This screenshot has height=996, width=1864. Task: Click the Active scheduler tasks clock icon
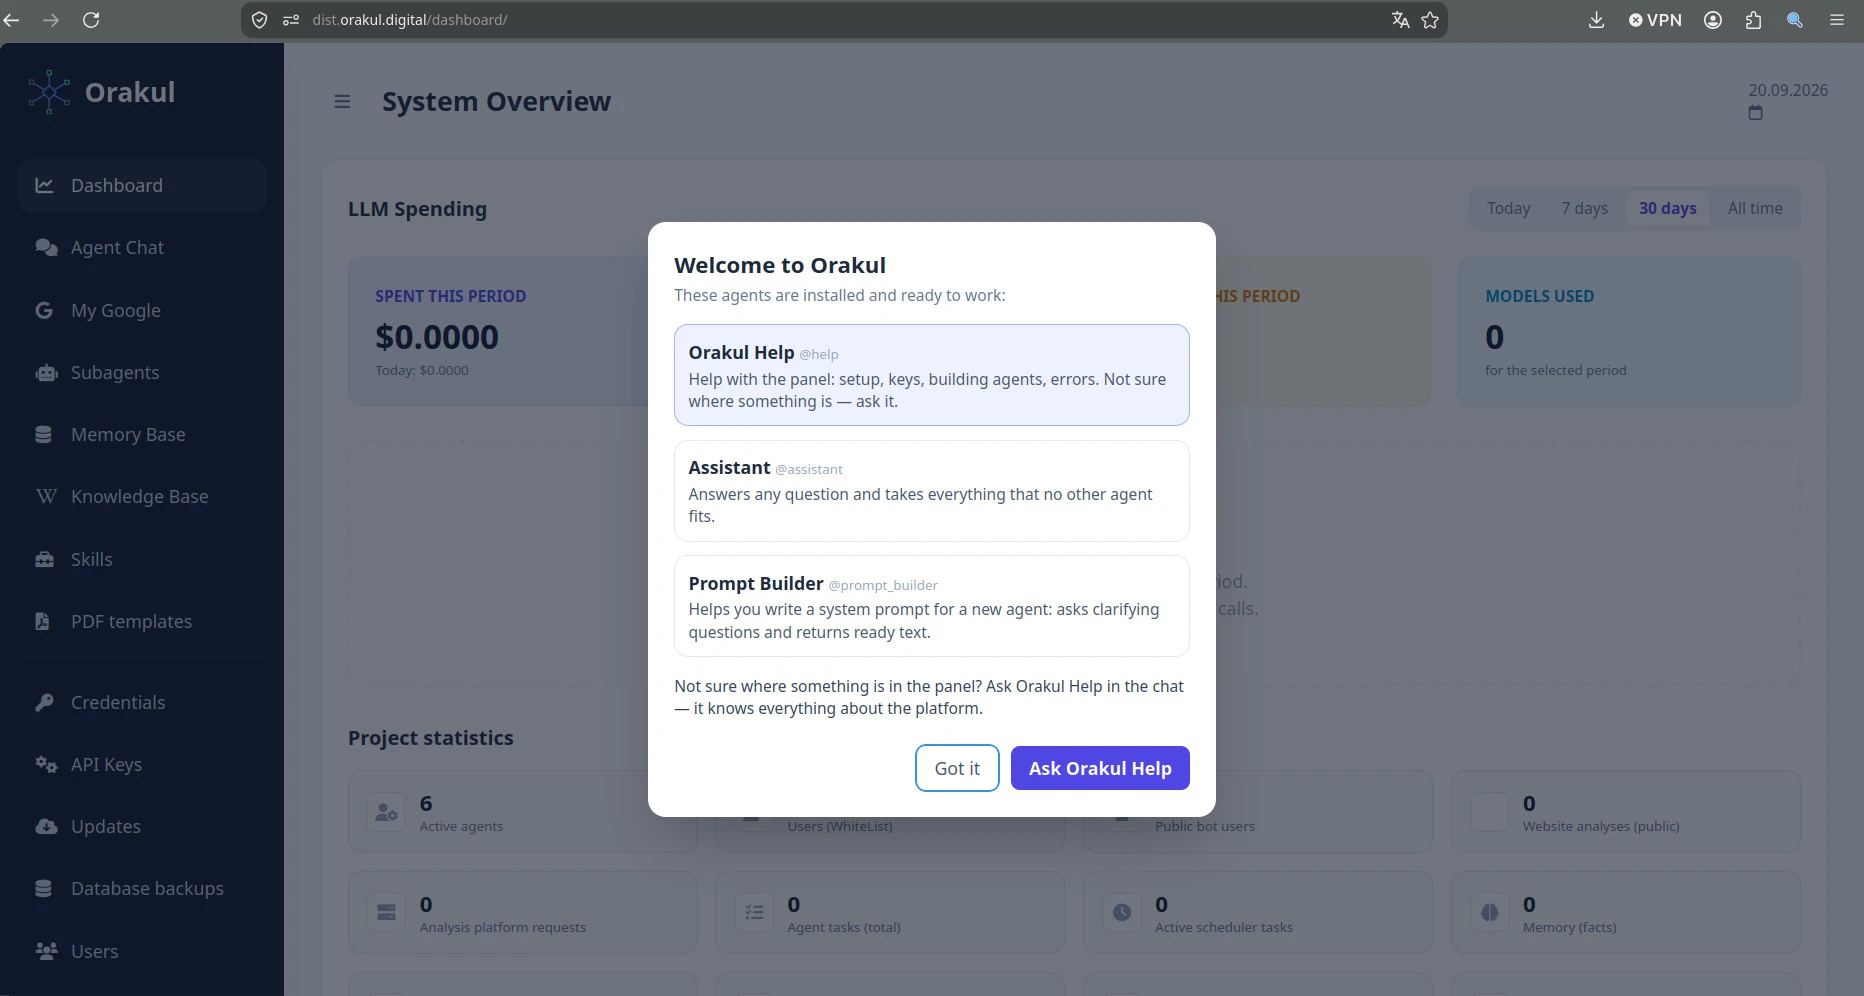click(1122, 912)
